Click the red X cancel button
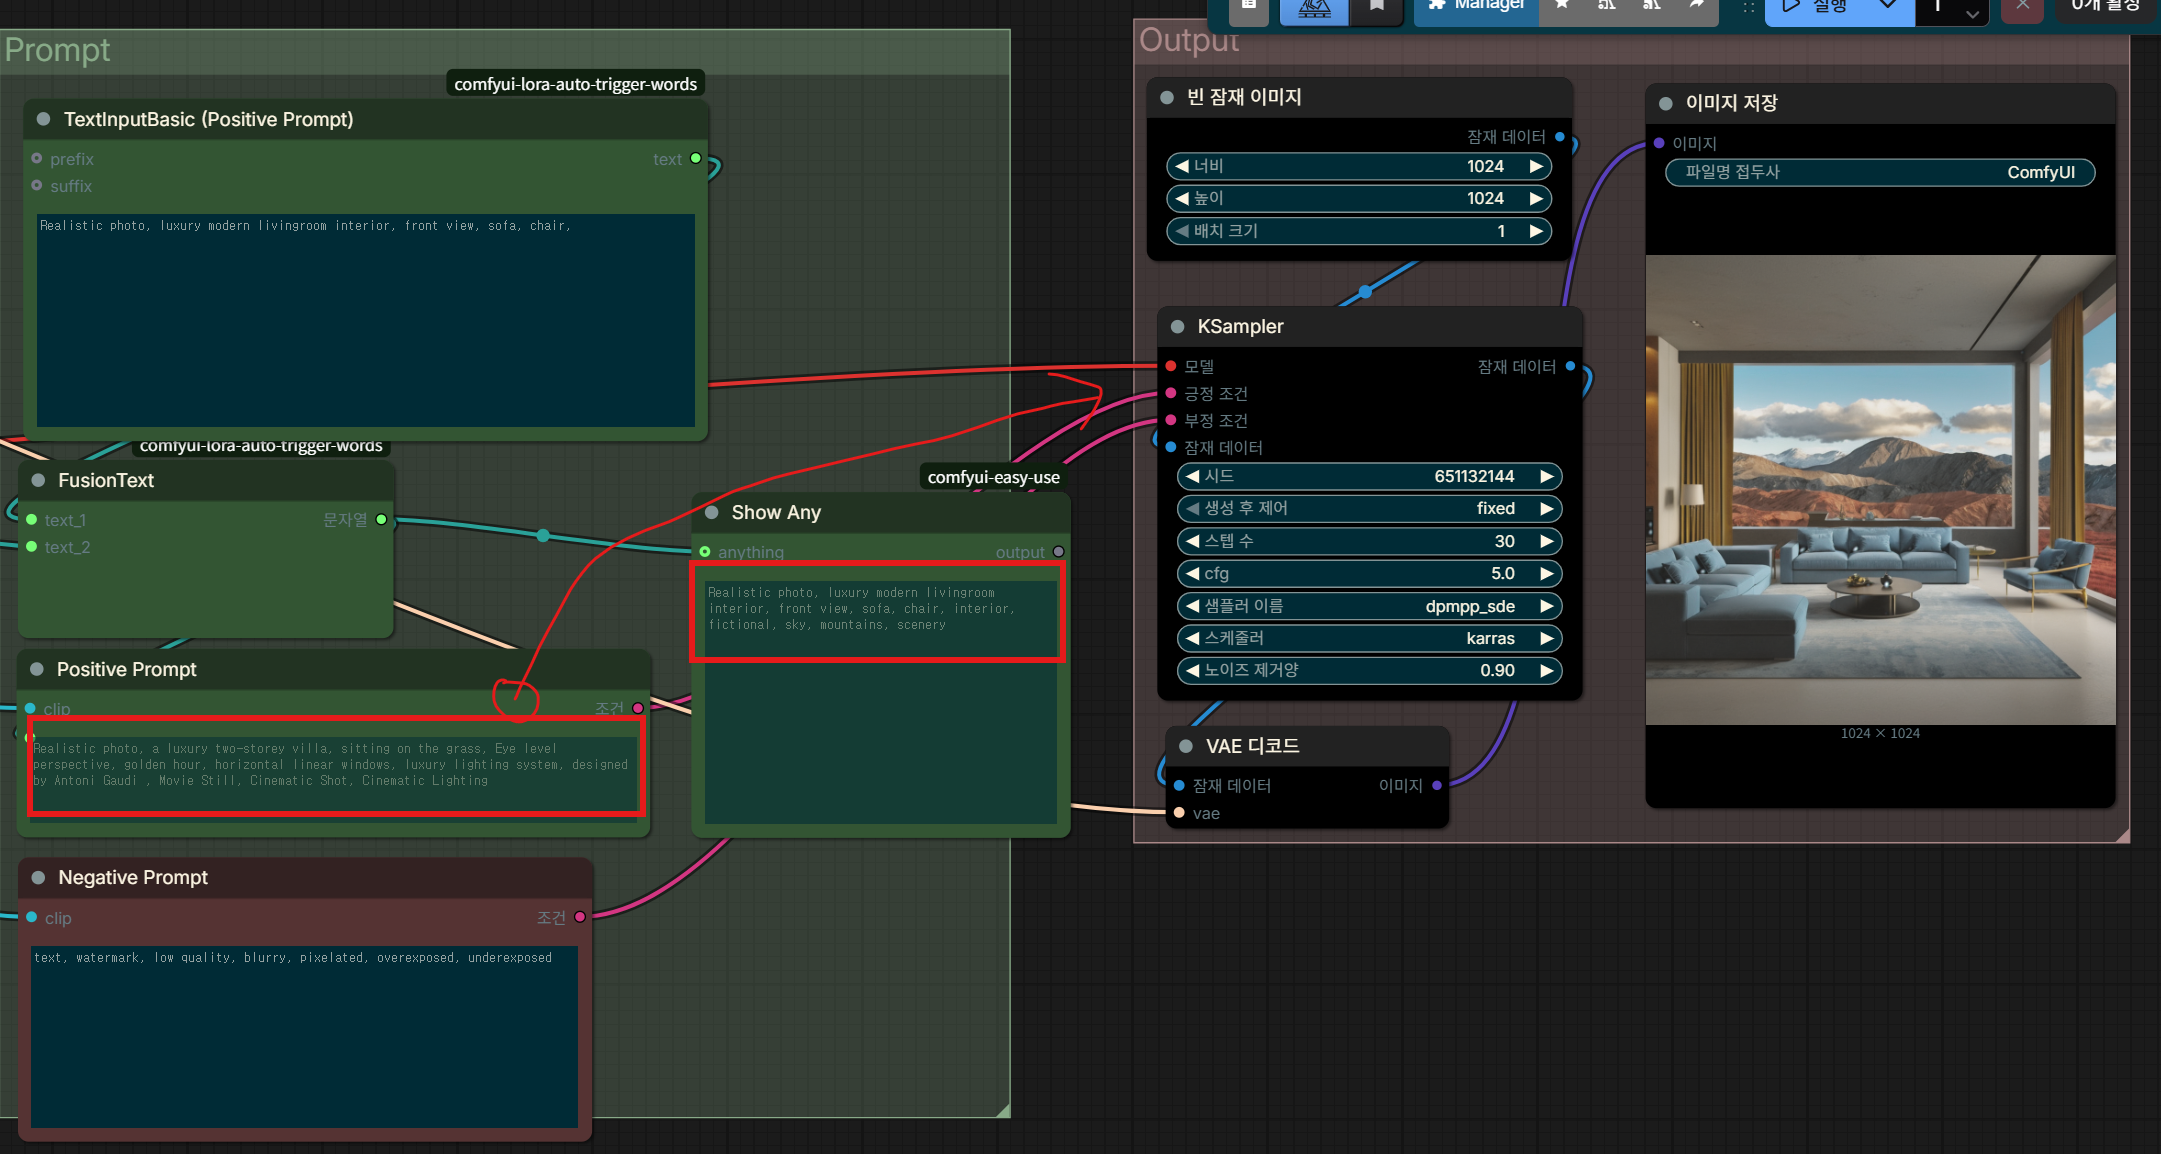This screenshot has width=2161, height=1154. click(x=2022, y=8)
